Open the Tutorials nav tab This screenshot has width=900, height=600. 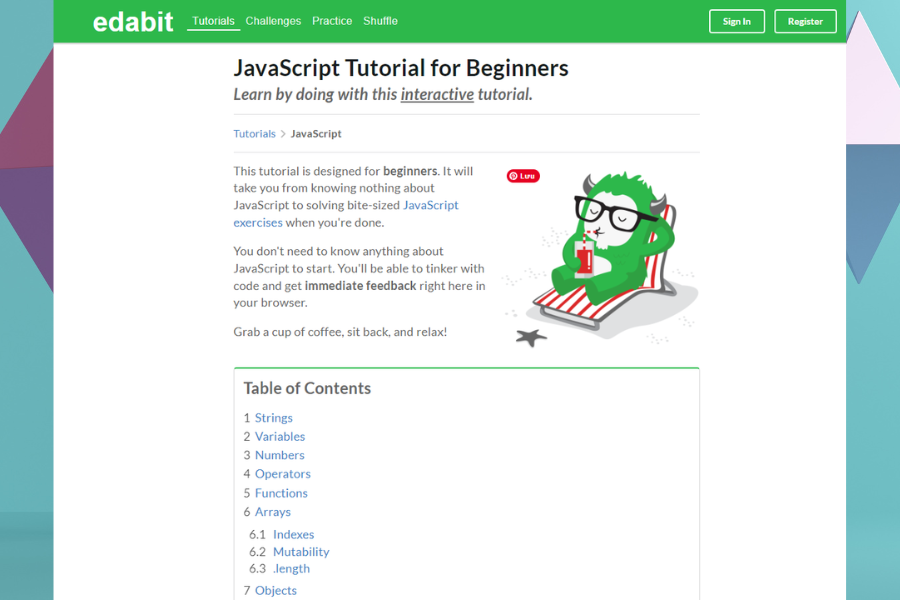pos(213,21)
